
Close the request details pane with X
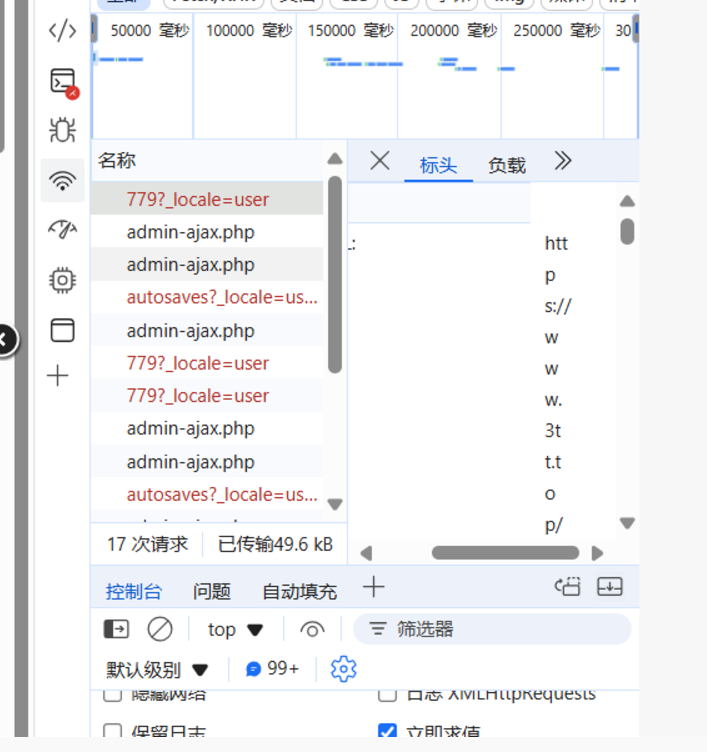[x=380, y=161]
